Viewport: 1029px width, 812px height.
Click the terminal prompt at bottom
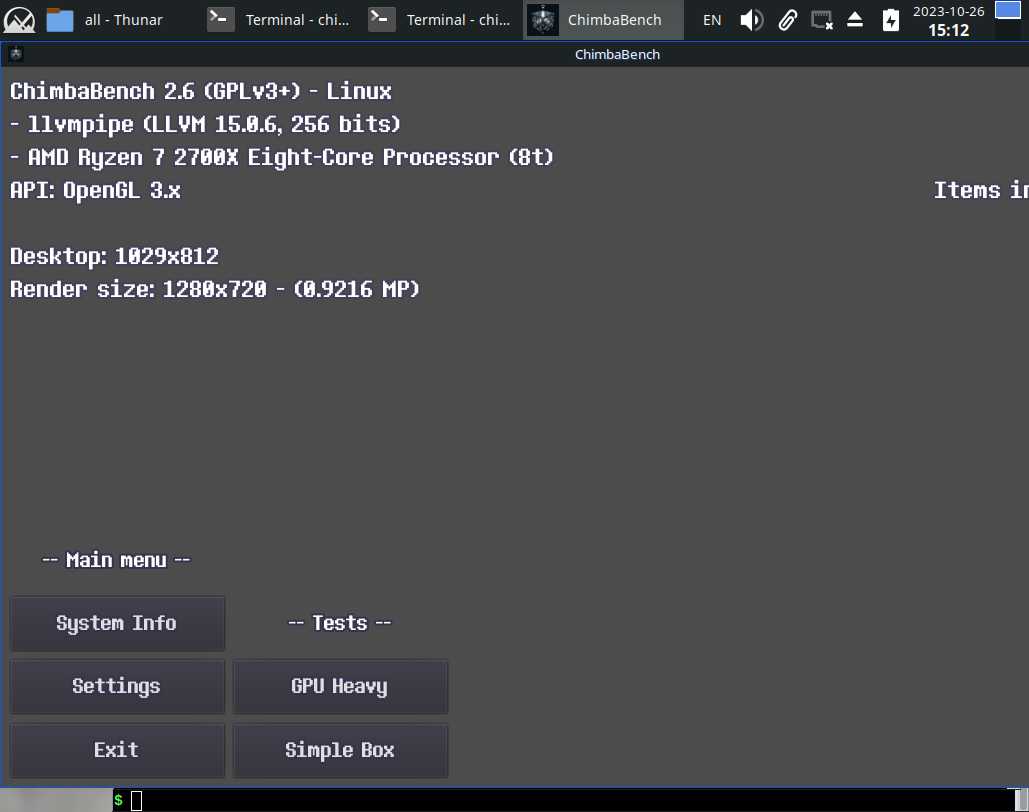coord(128,800)
